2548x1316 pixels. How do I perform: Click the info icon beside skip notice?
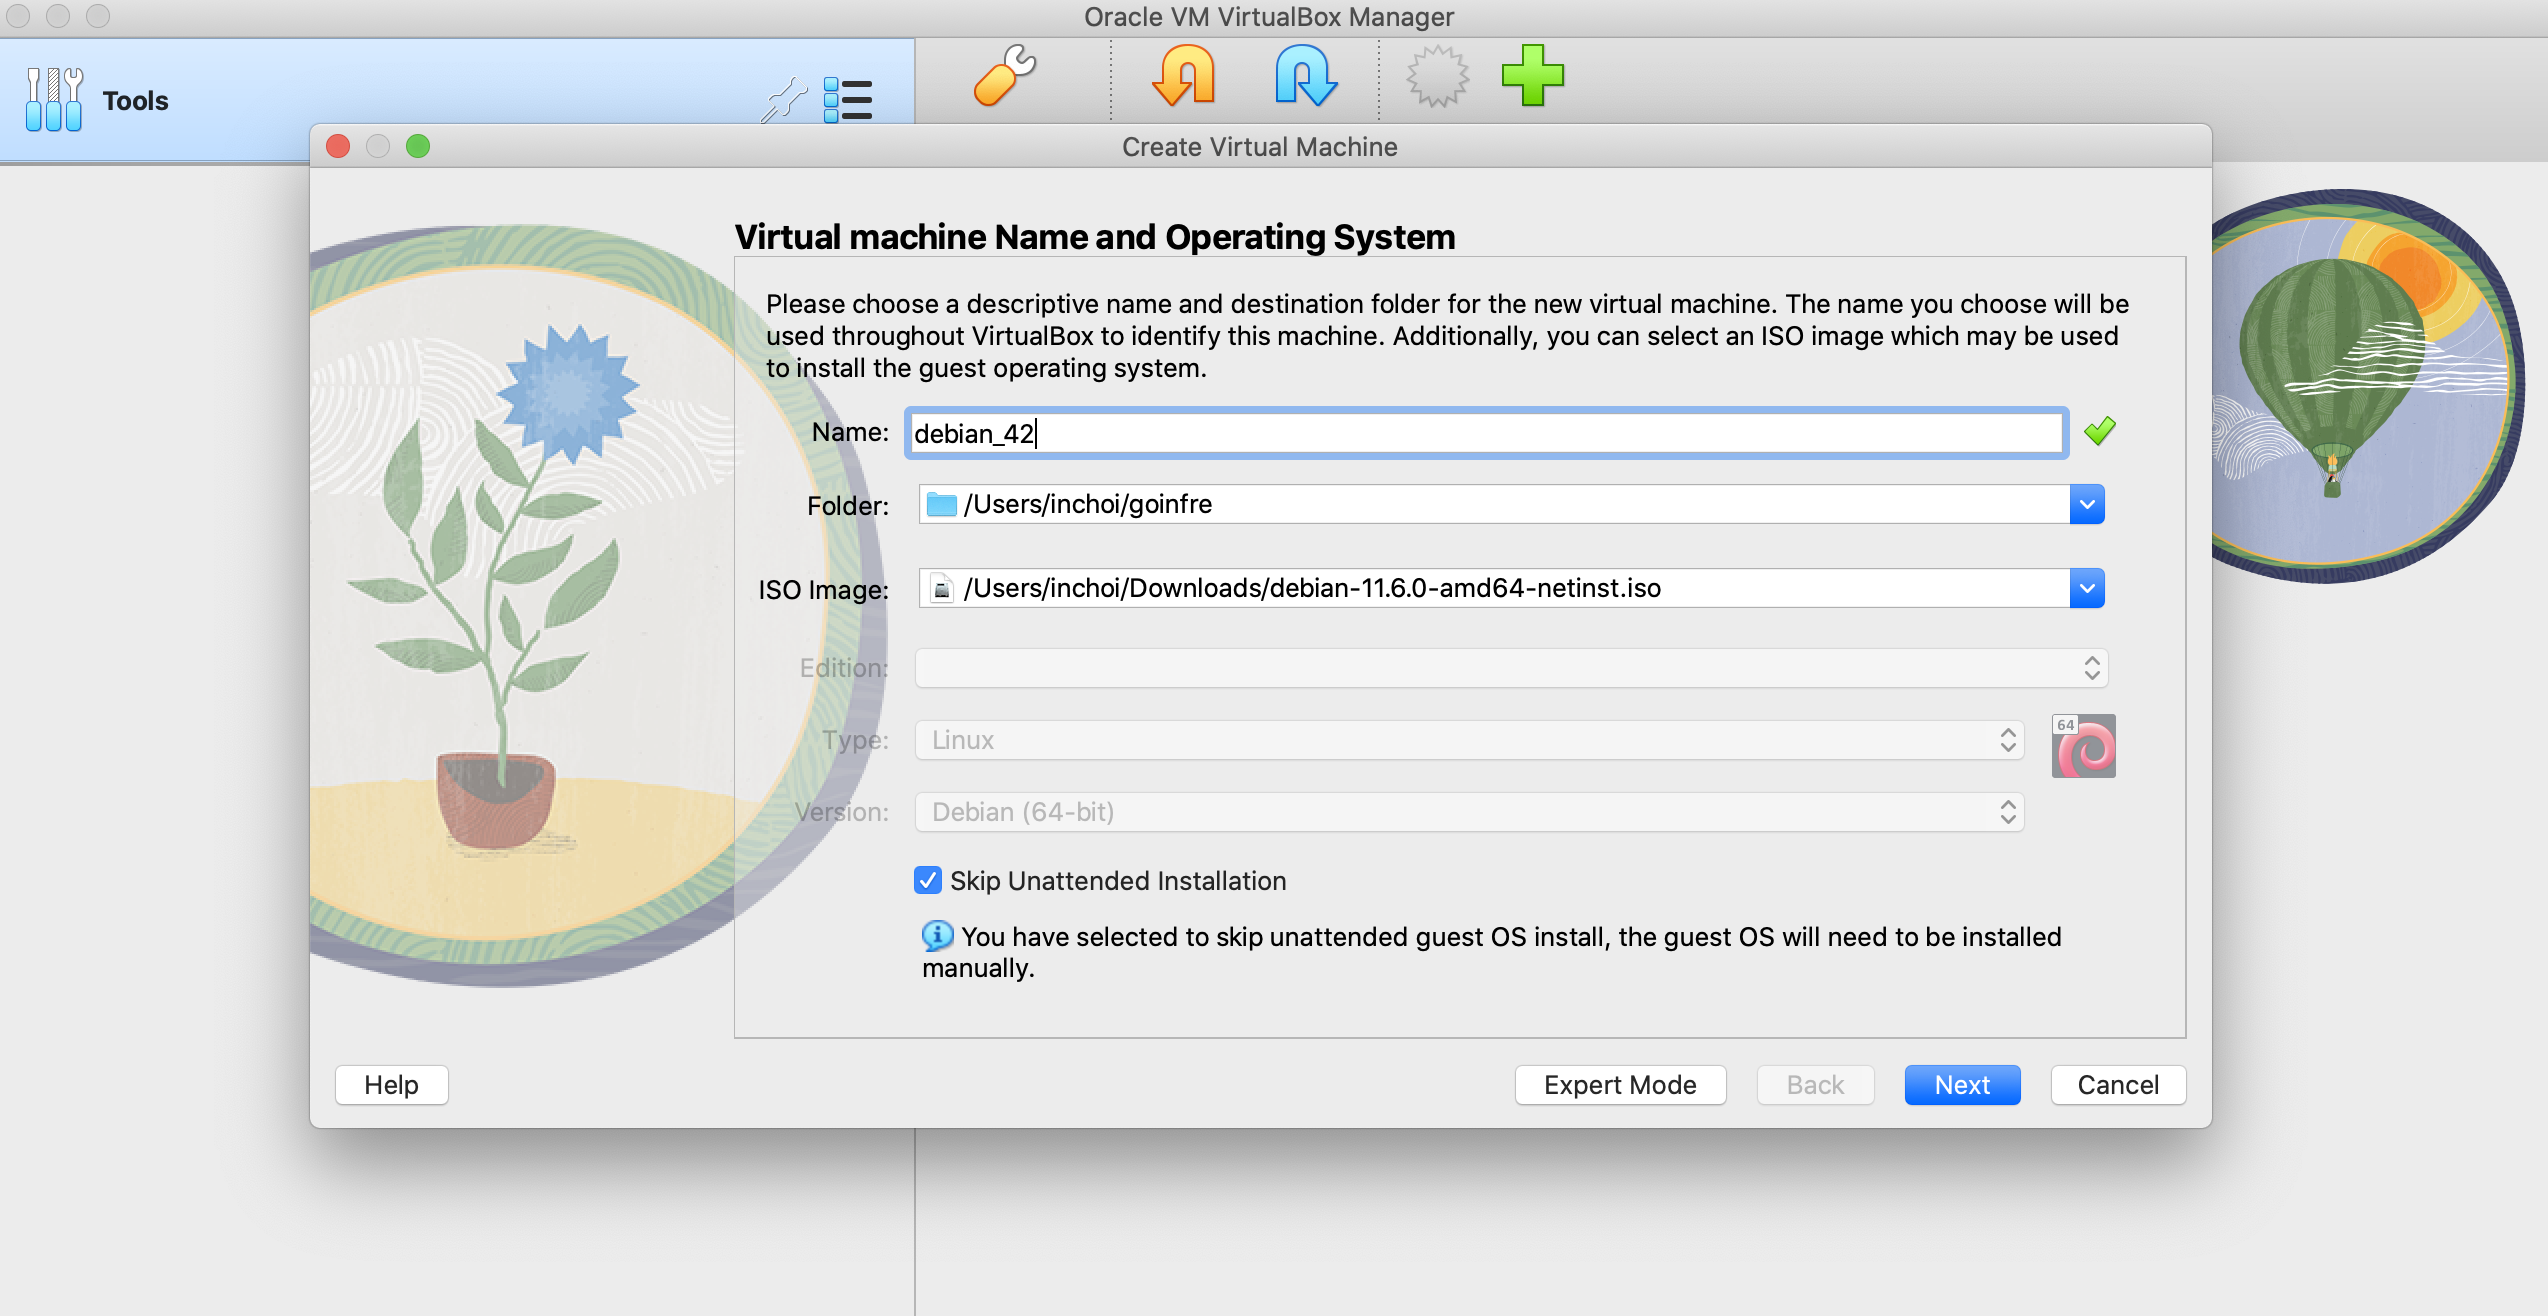pyautogui.click(x=937, y=936)
